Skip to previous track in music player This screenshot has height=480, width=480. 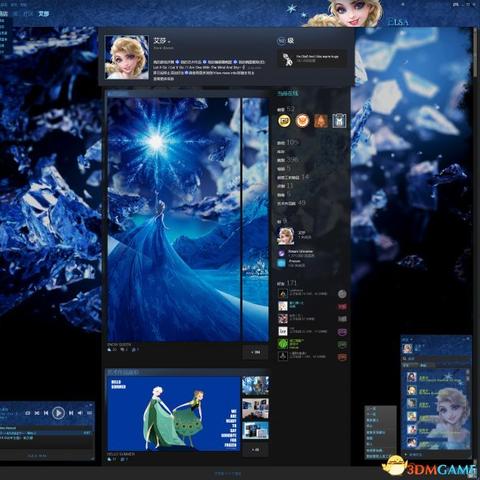(x=46, y=413)
